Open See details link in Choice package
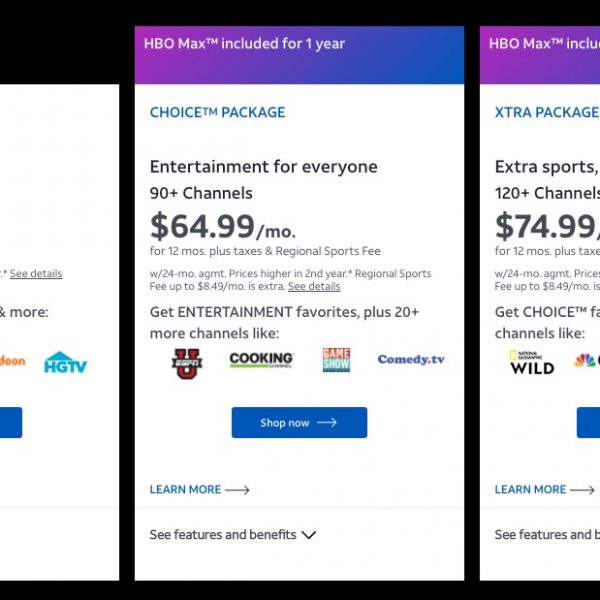 (x=314, y=286)
